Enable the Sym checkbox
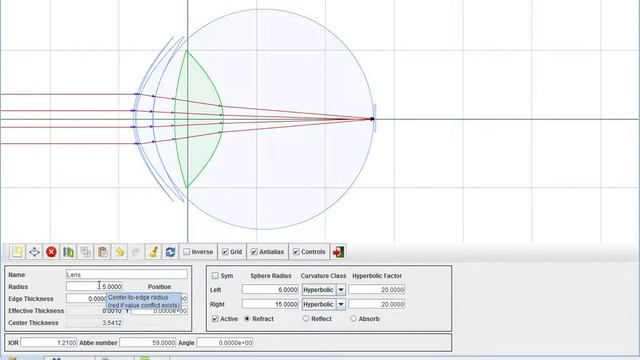This screenshot has width=640, height=360. point(215,276)
